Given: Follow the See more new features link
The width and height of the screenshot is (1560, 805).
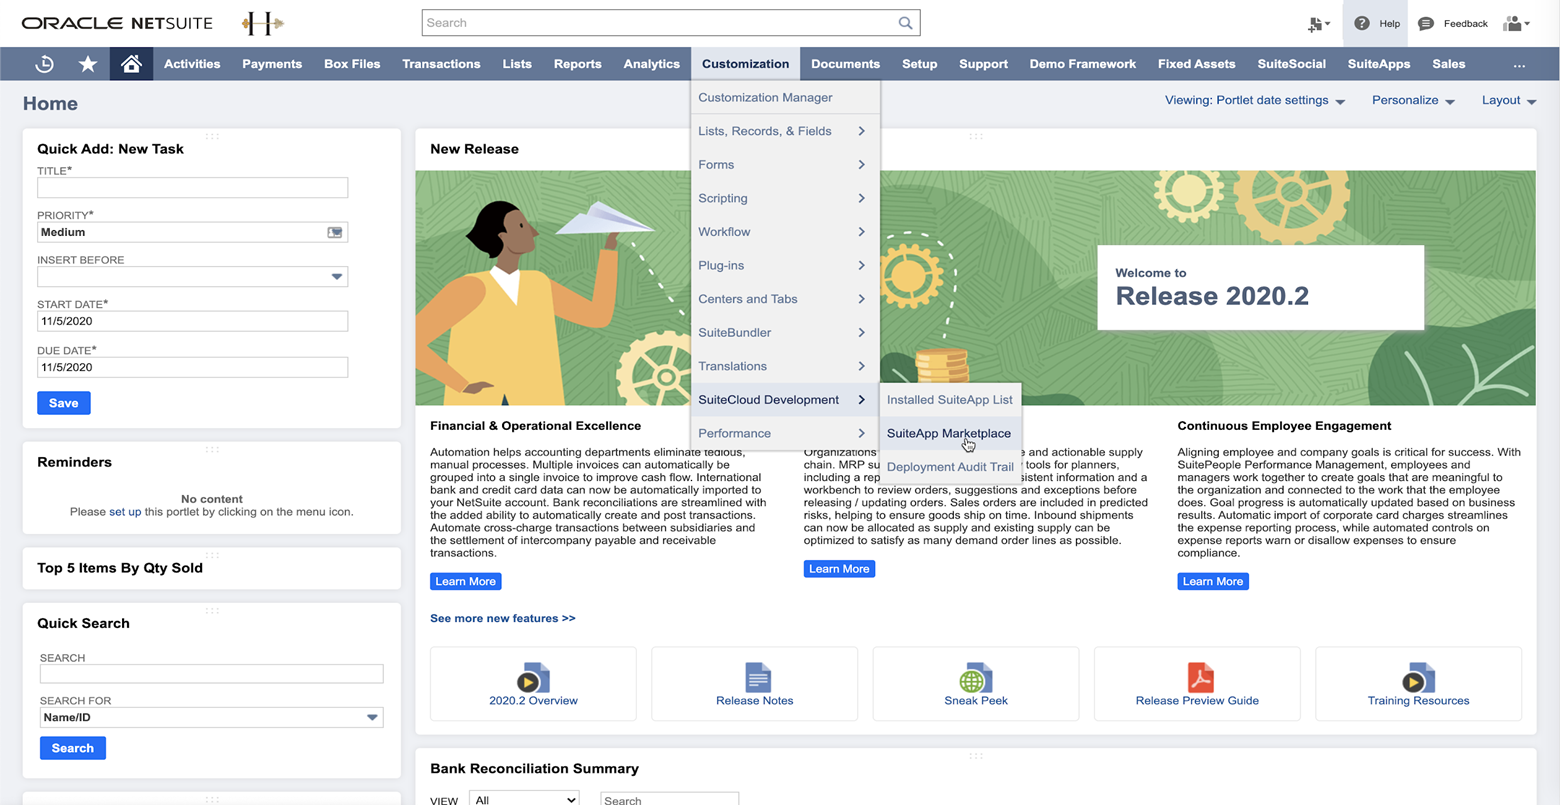Looking at the screenshot, I should click(502, 618).
